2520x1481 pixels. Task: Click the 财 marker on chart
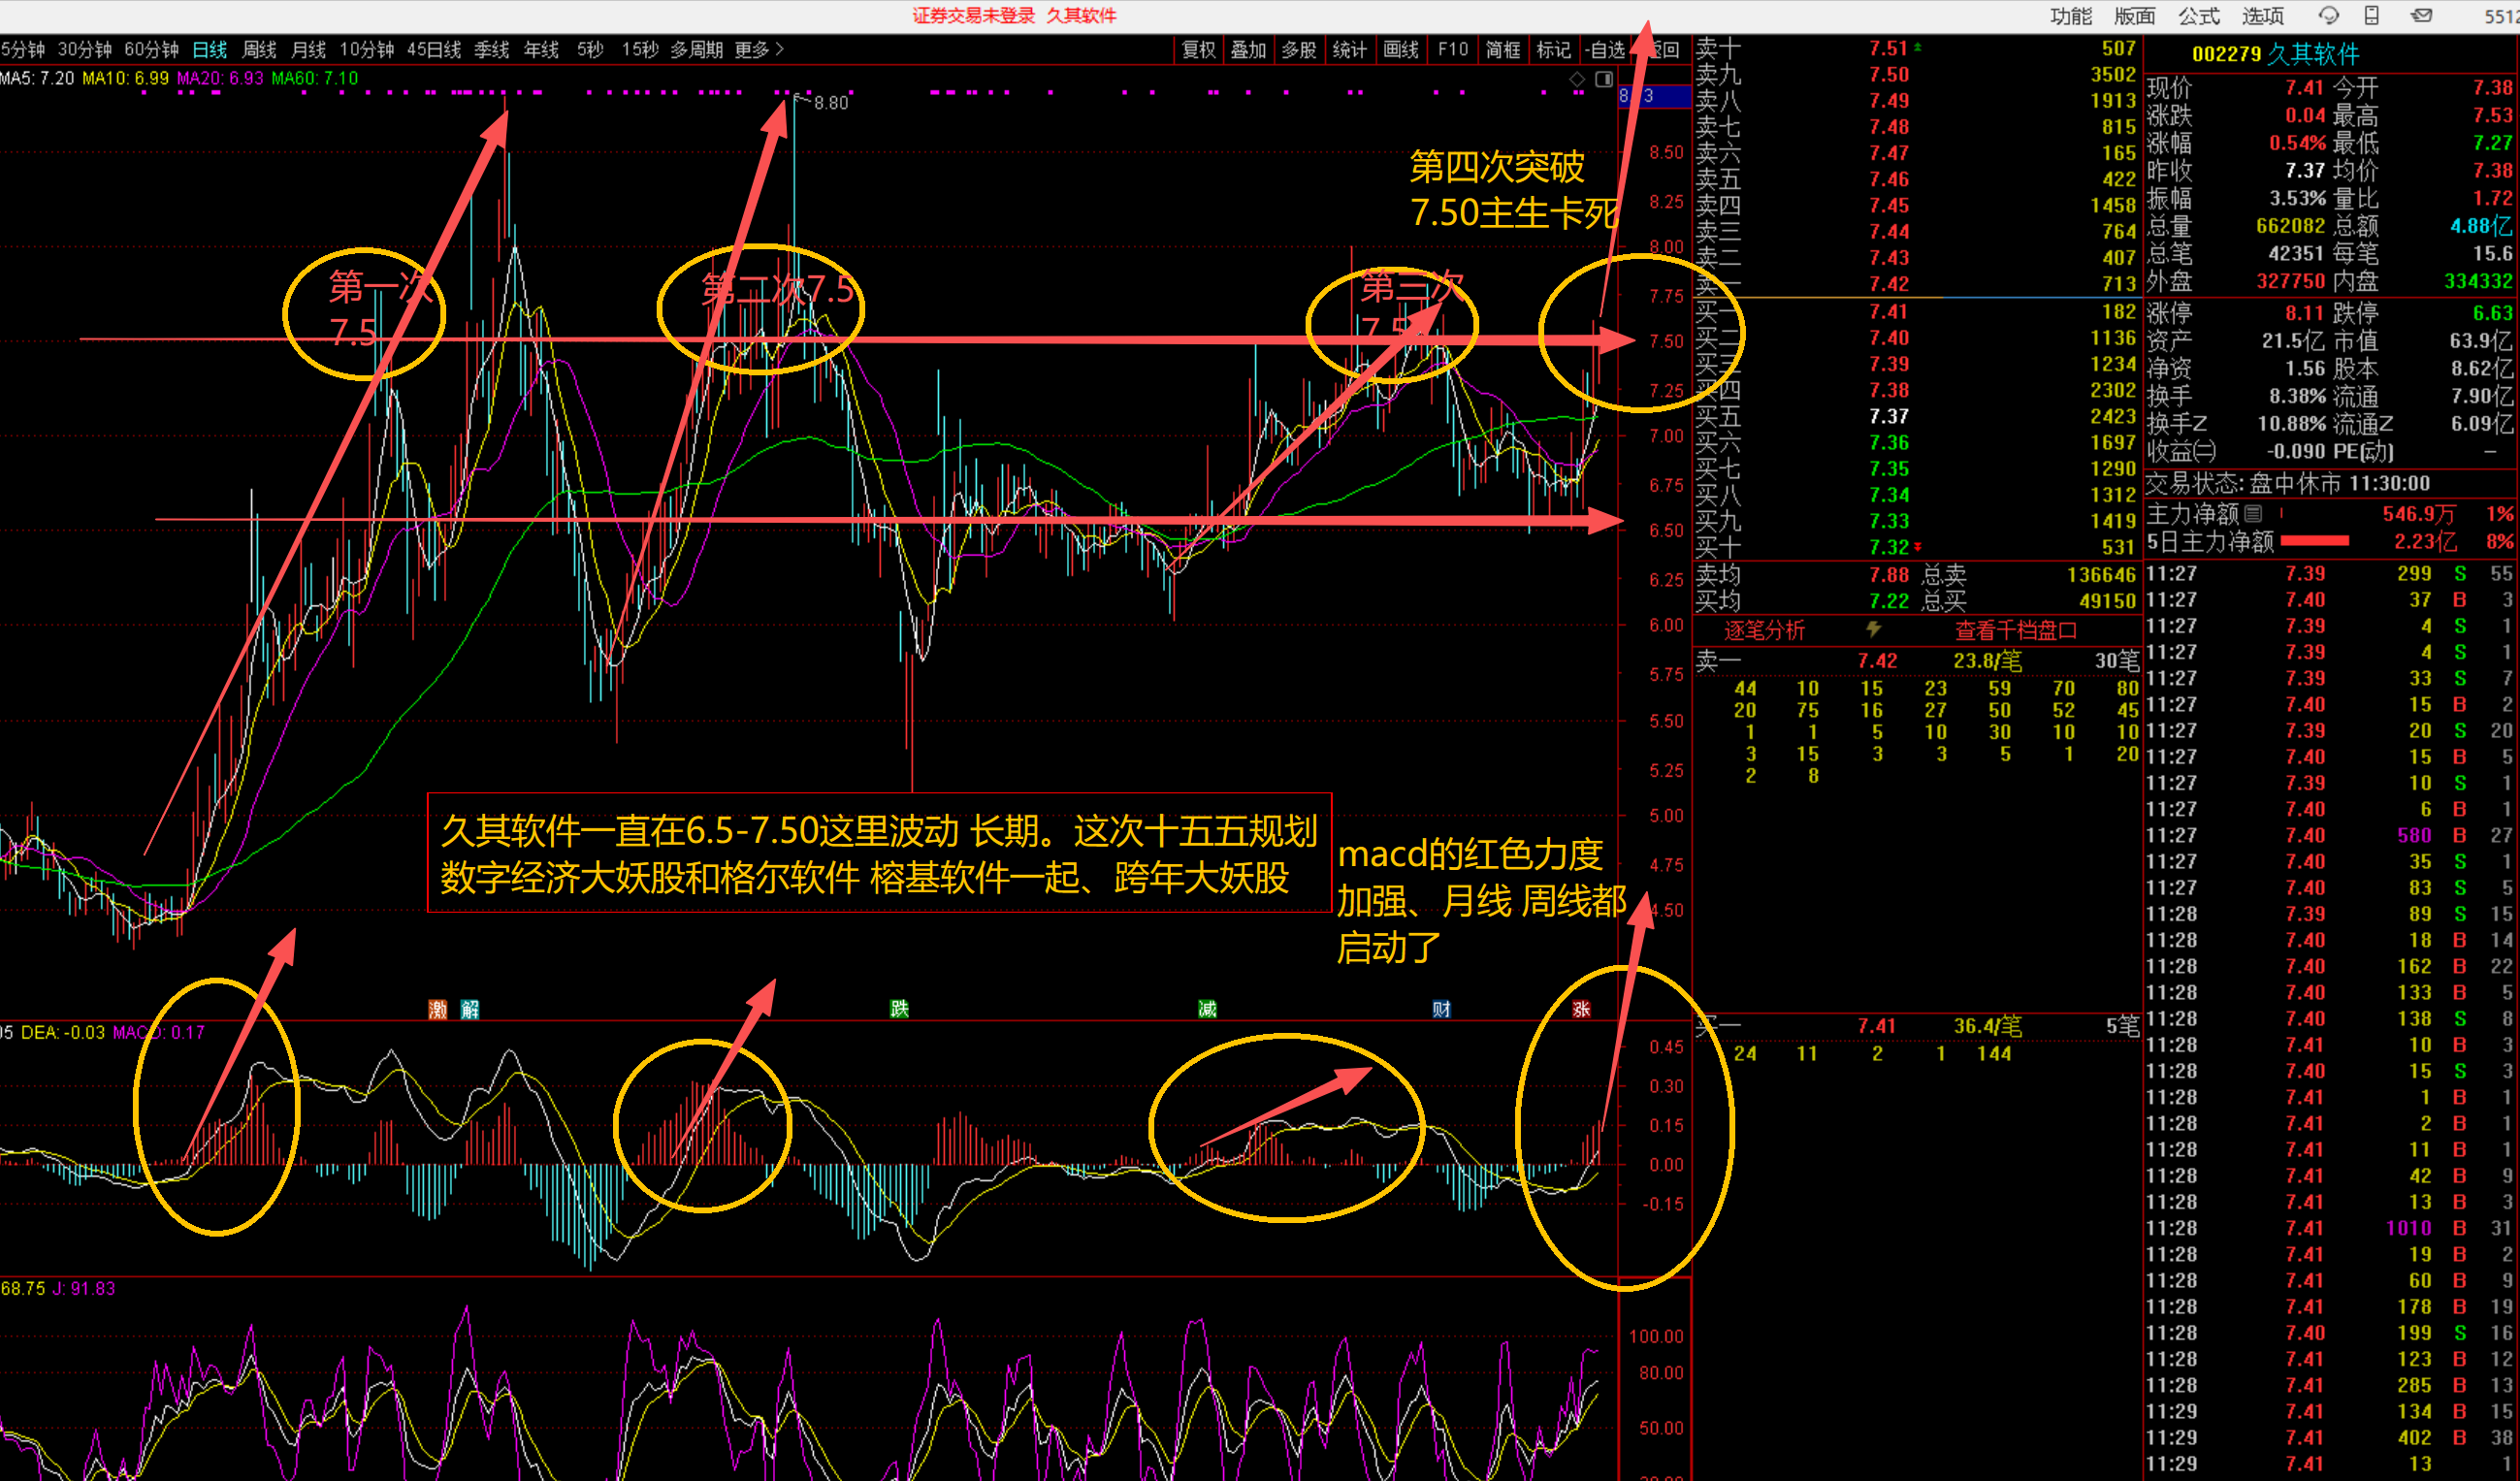(1441, 1009)
